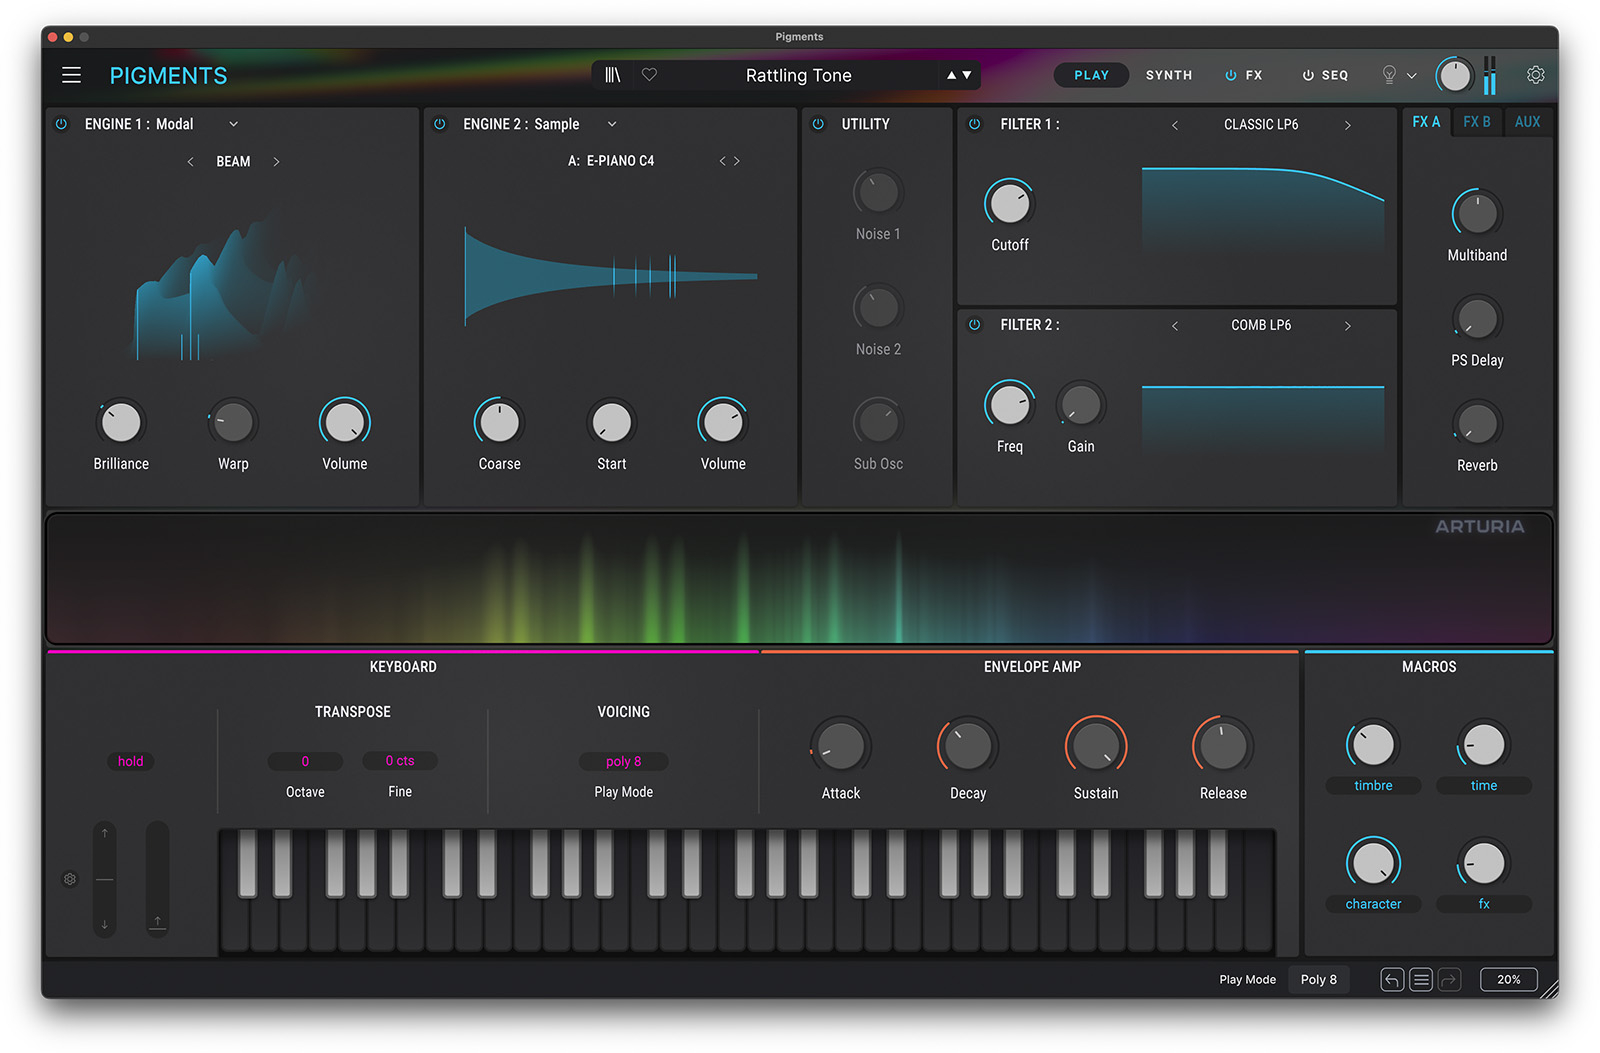The height and width of the screenshot is (1053, 1600).
Task: Click the E-PIANO C4 sample waveform
Action: click(611, 276)
